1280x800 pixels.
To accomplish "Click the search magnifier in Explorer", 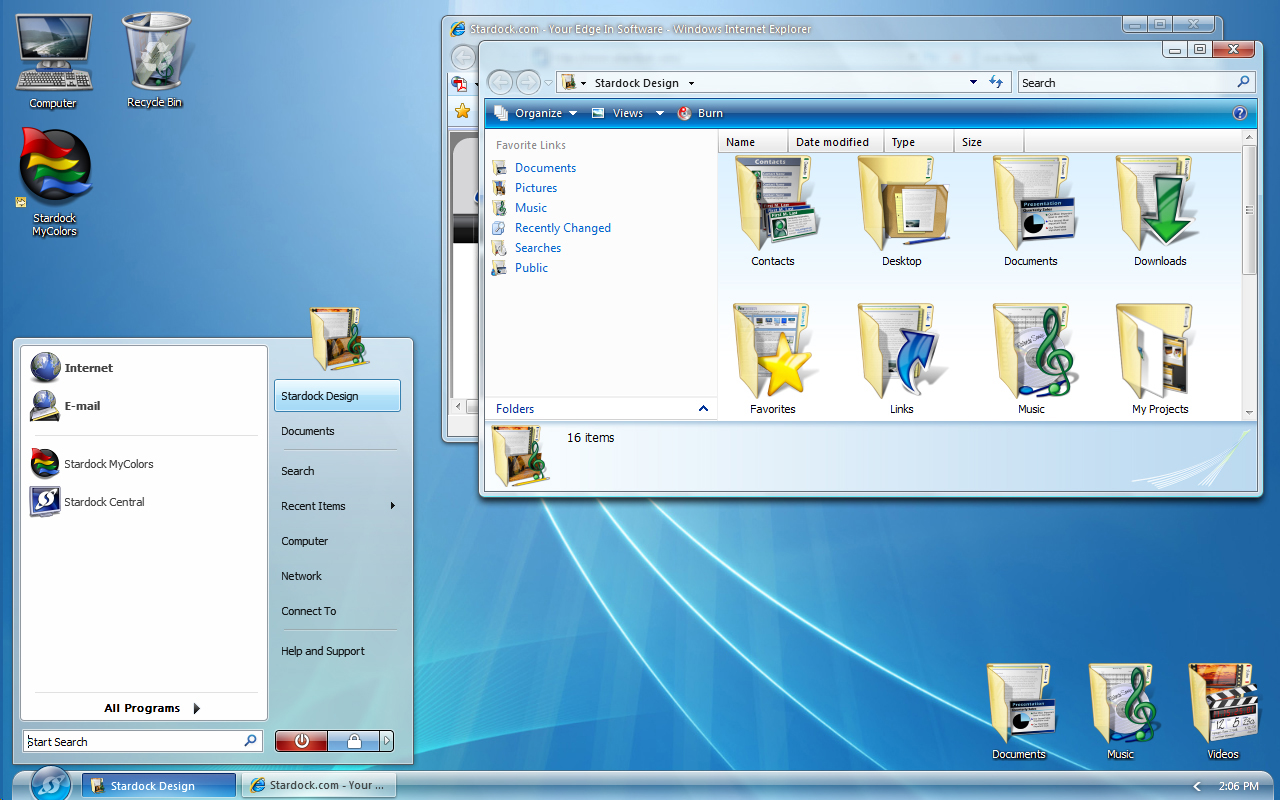I will click(1243, 82).
